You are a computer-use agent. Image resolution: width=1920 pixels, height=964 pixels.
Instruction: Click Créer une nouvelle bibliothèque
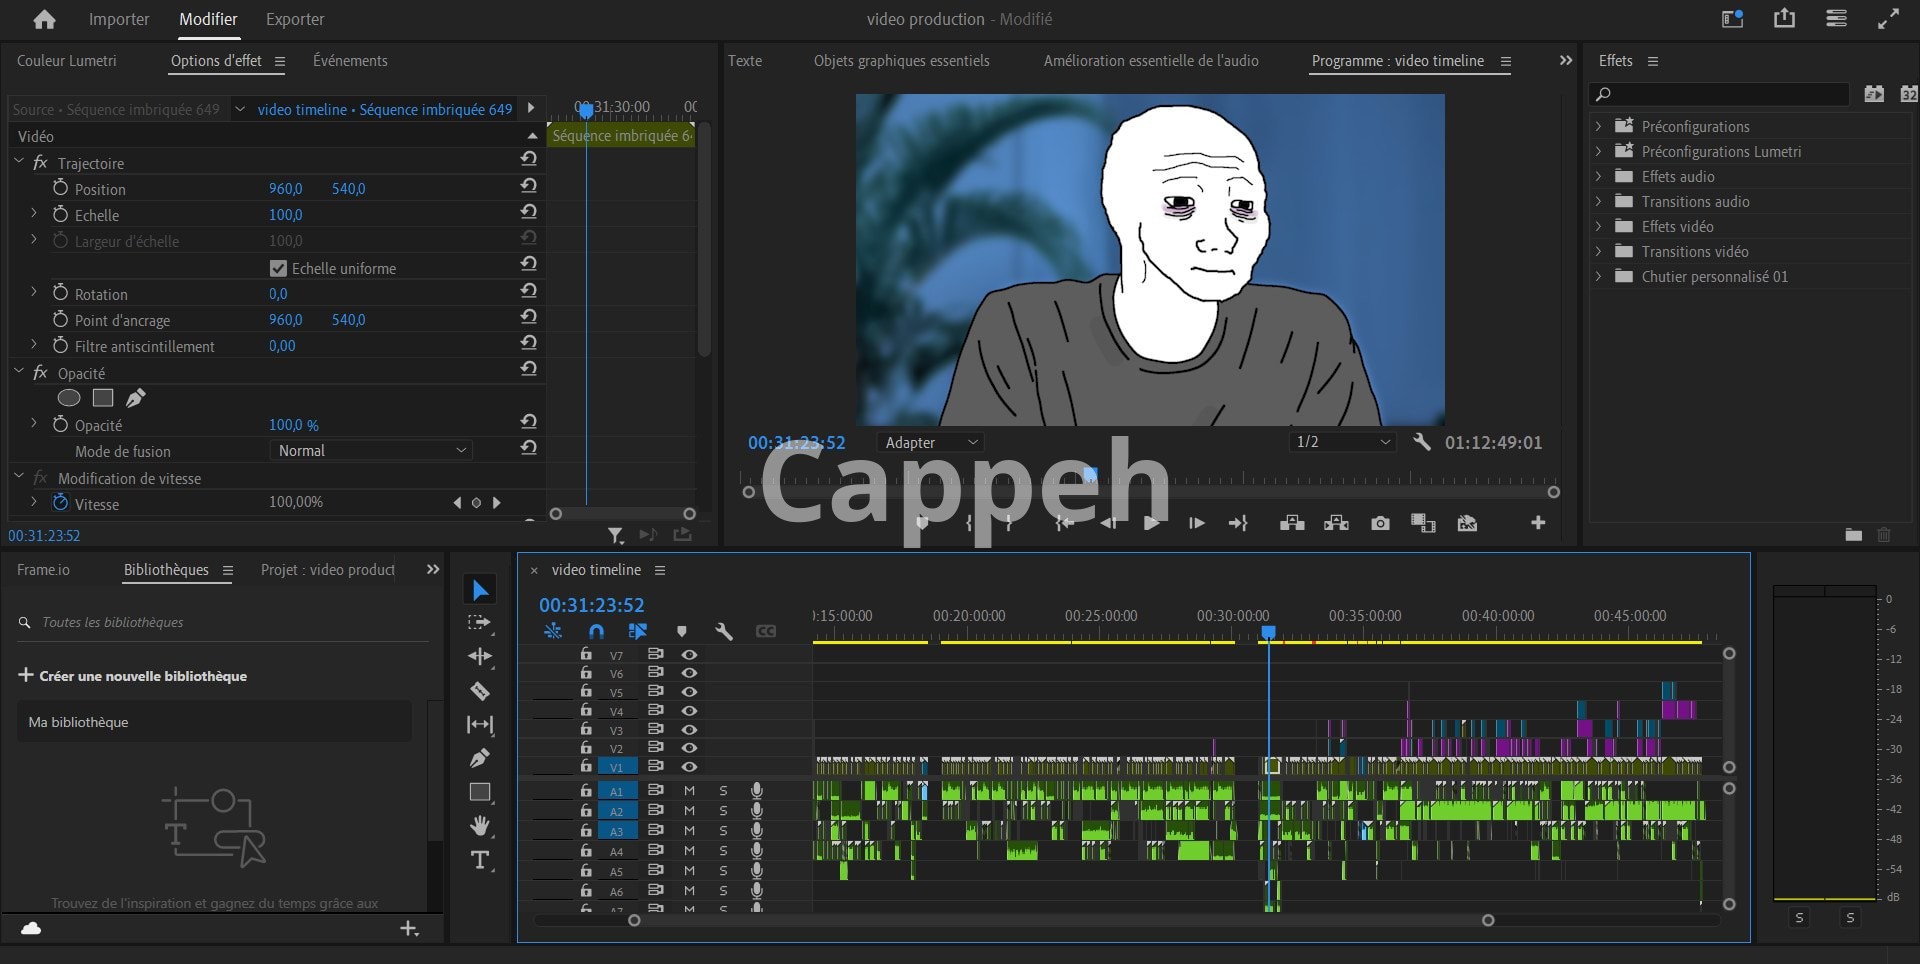(x=133, y=676)
